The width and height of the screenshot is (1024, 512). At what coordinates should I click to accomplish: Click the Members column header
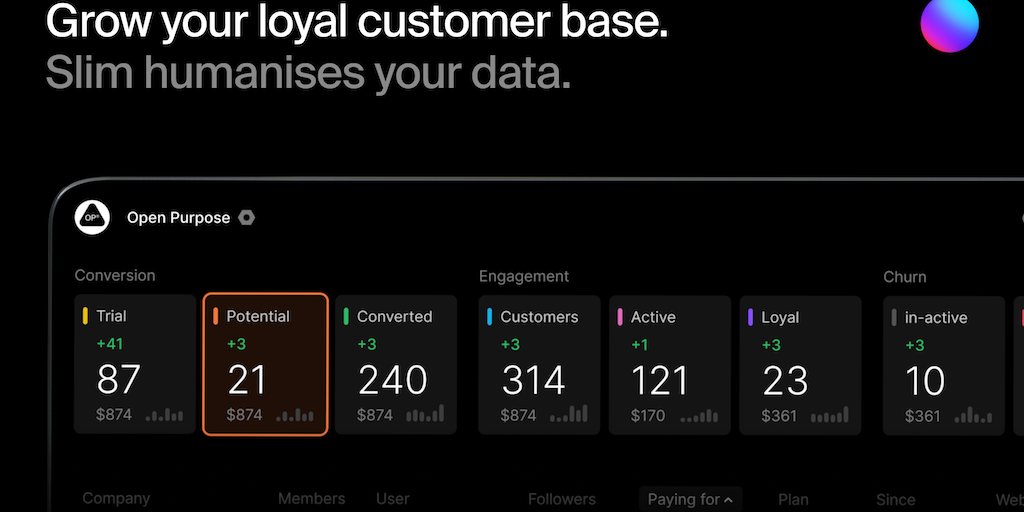click(311, 498)
